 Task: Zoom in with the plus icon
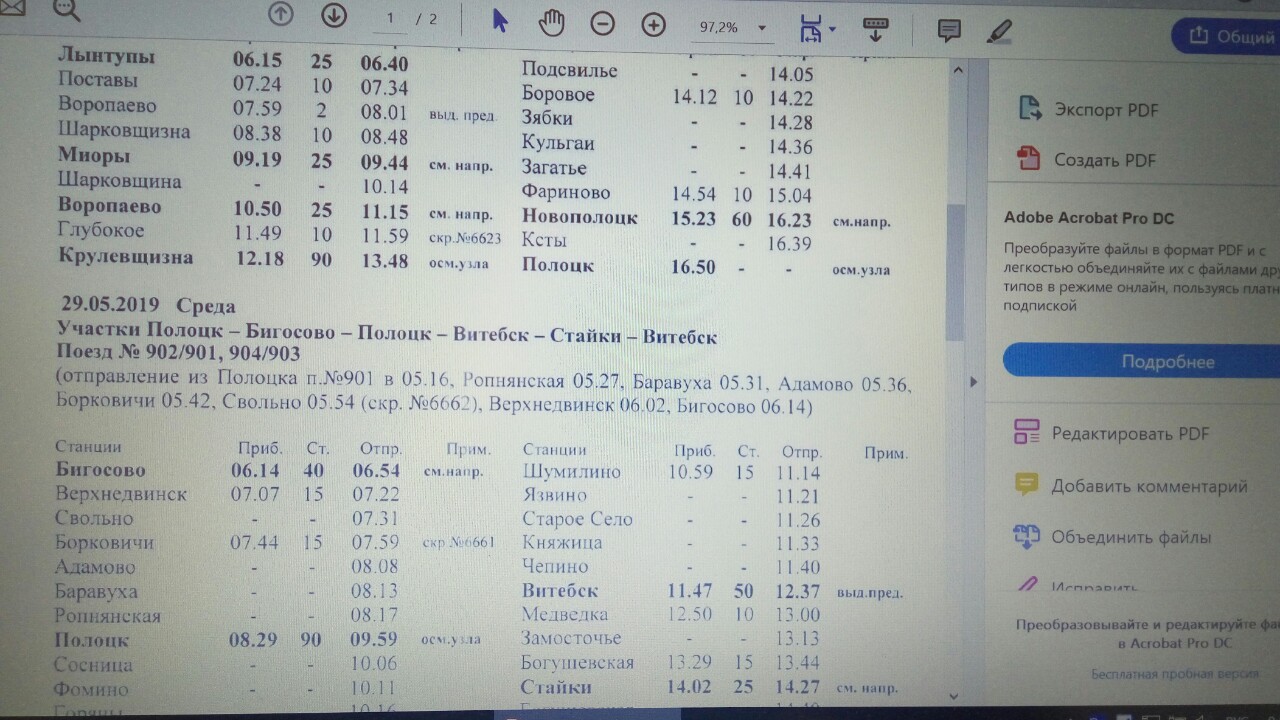click(653, 25)
